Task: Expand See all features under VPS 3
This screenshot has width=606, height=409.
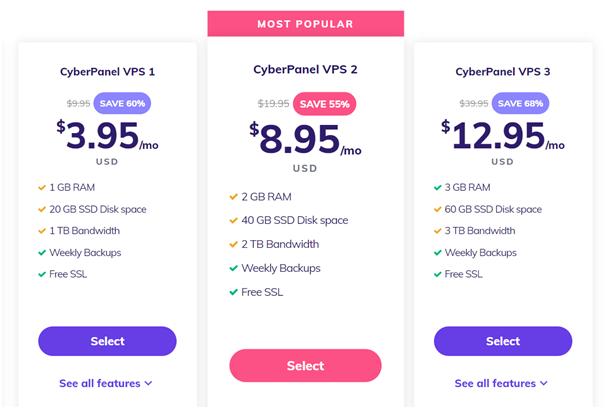Action: (x=501, y=383)
